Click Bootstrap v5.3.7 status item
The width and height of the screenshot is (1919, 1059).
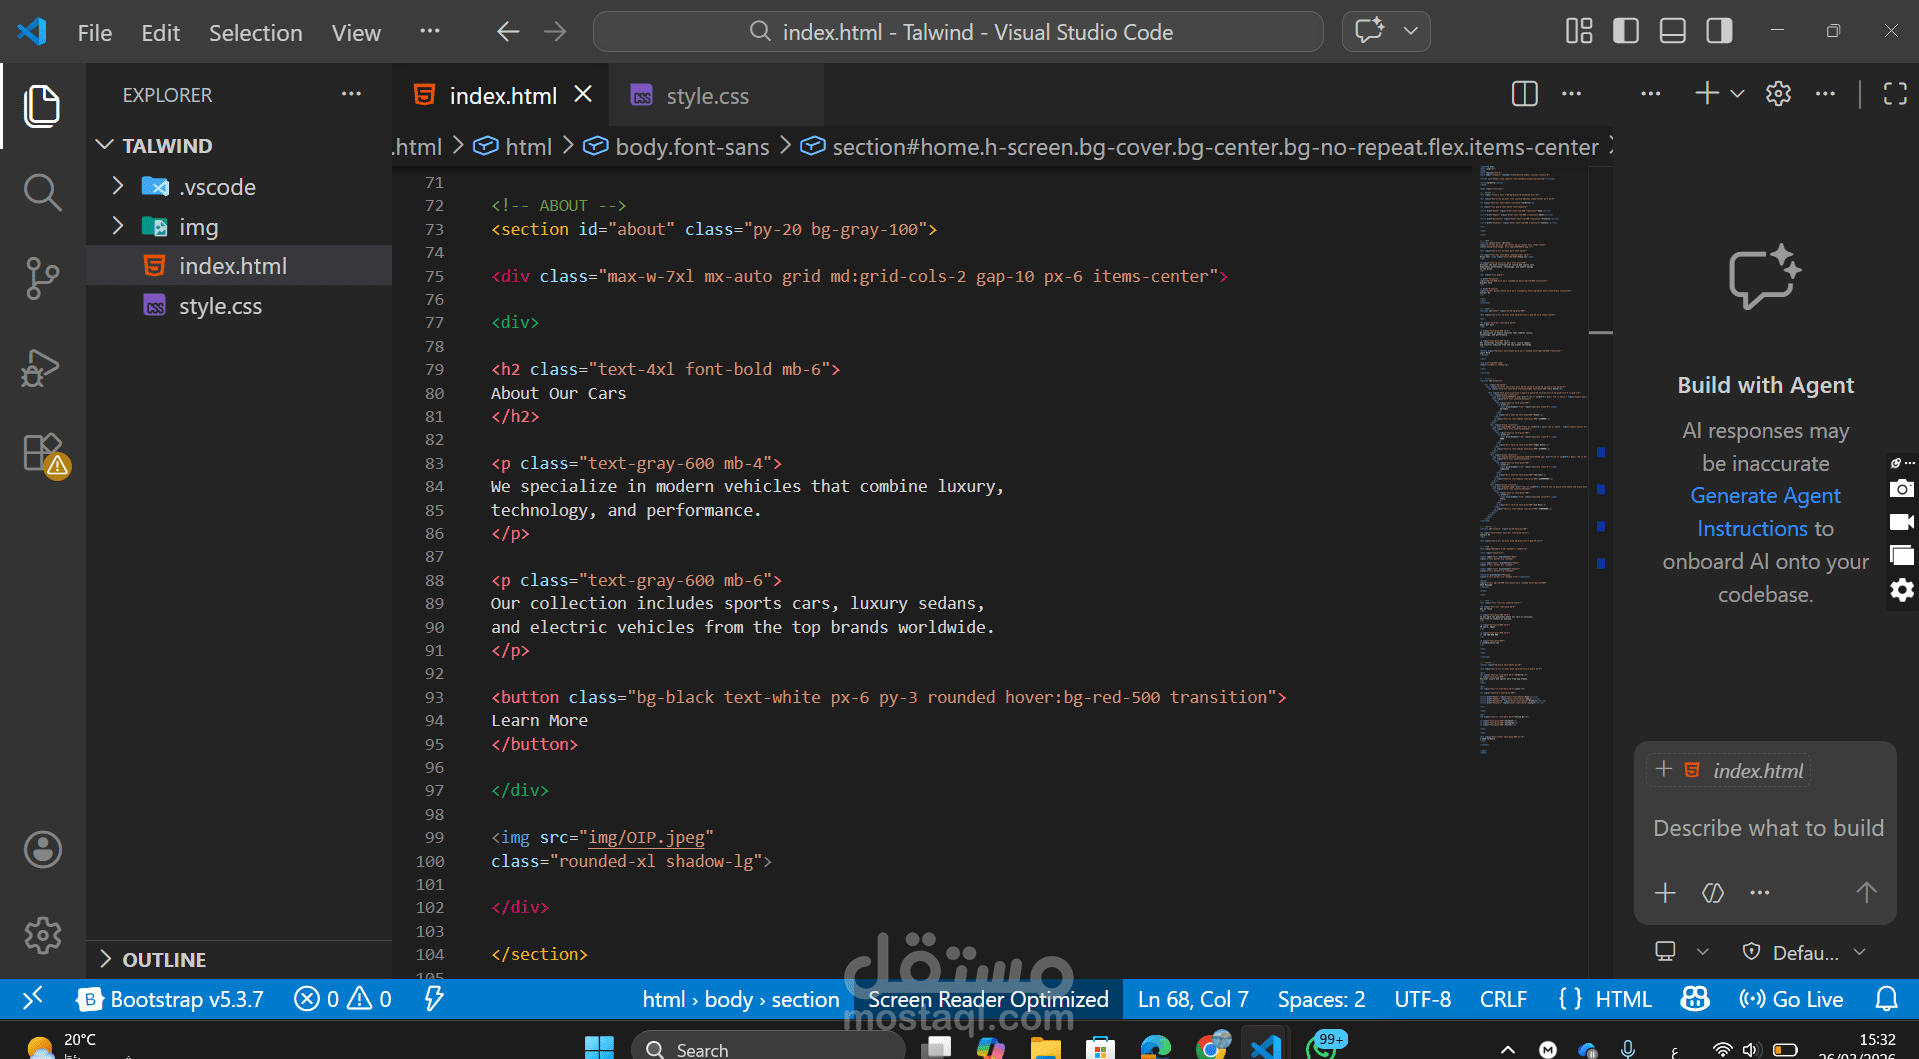click(171, 999)
